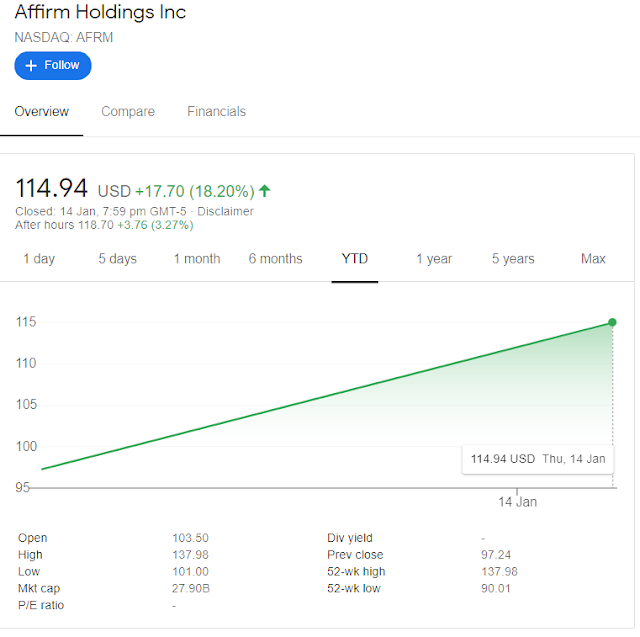This screenshot has width=640, height=637.
Task: Switch to the Compare tab
Action: tap(128, 111)
